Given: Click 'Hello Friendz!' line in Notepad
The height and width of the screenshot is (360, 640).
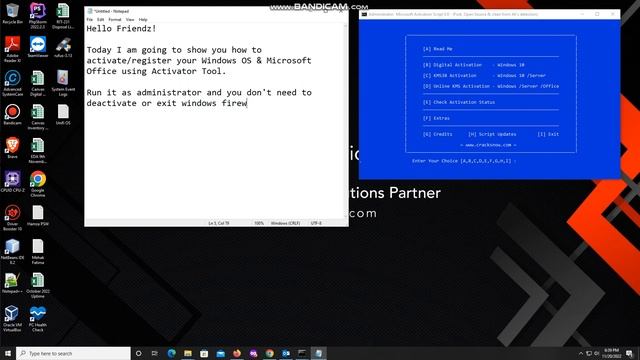Looking at the screenshot, I should click(x=121, y=29).
